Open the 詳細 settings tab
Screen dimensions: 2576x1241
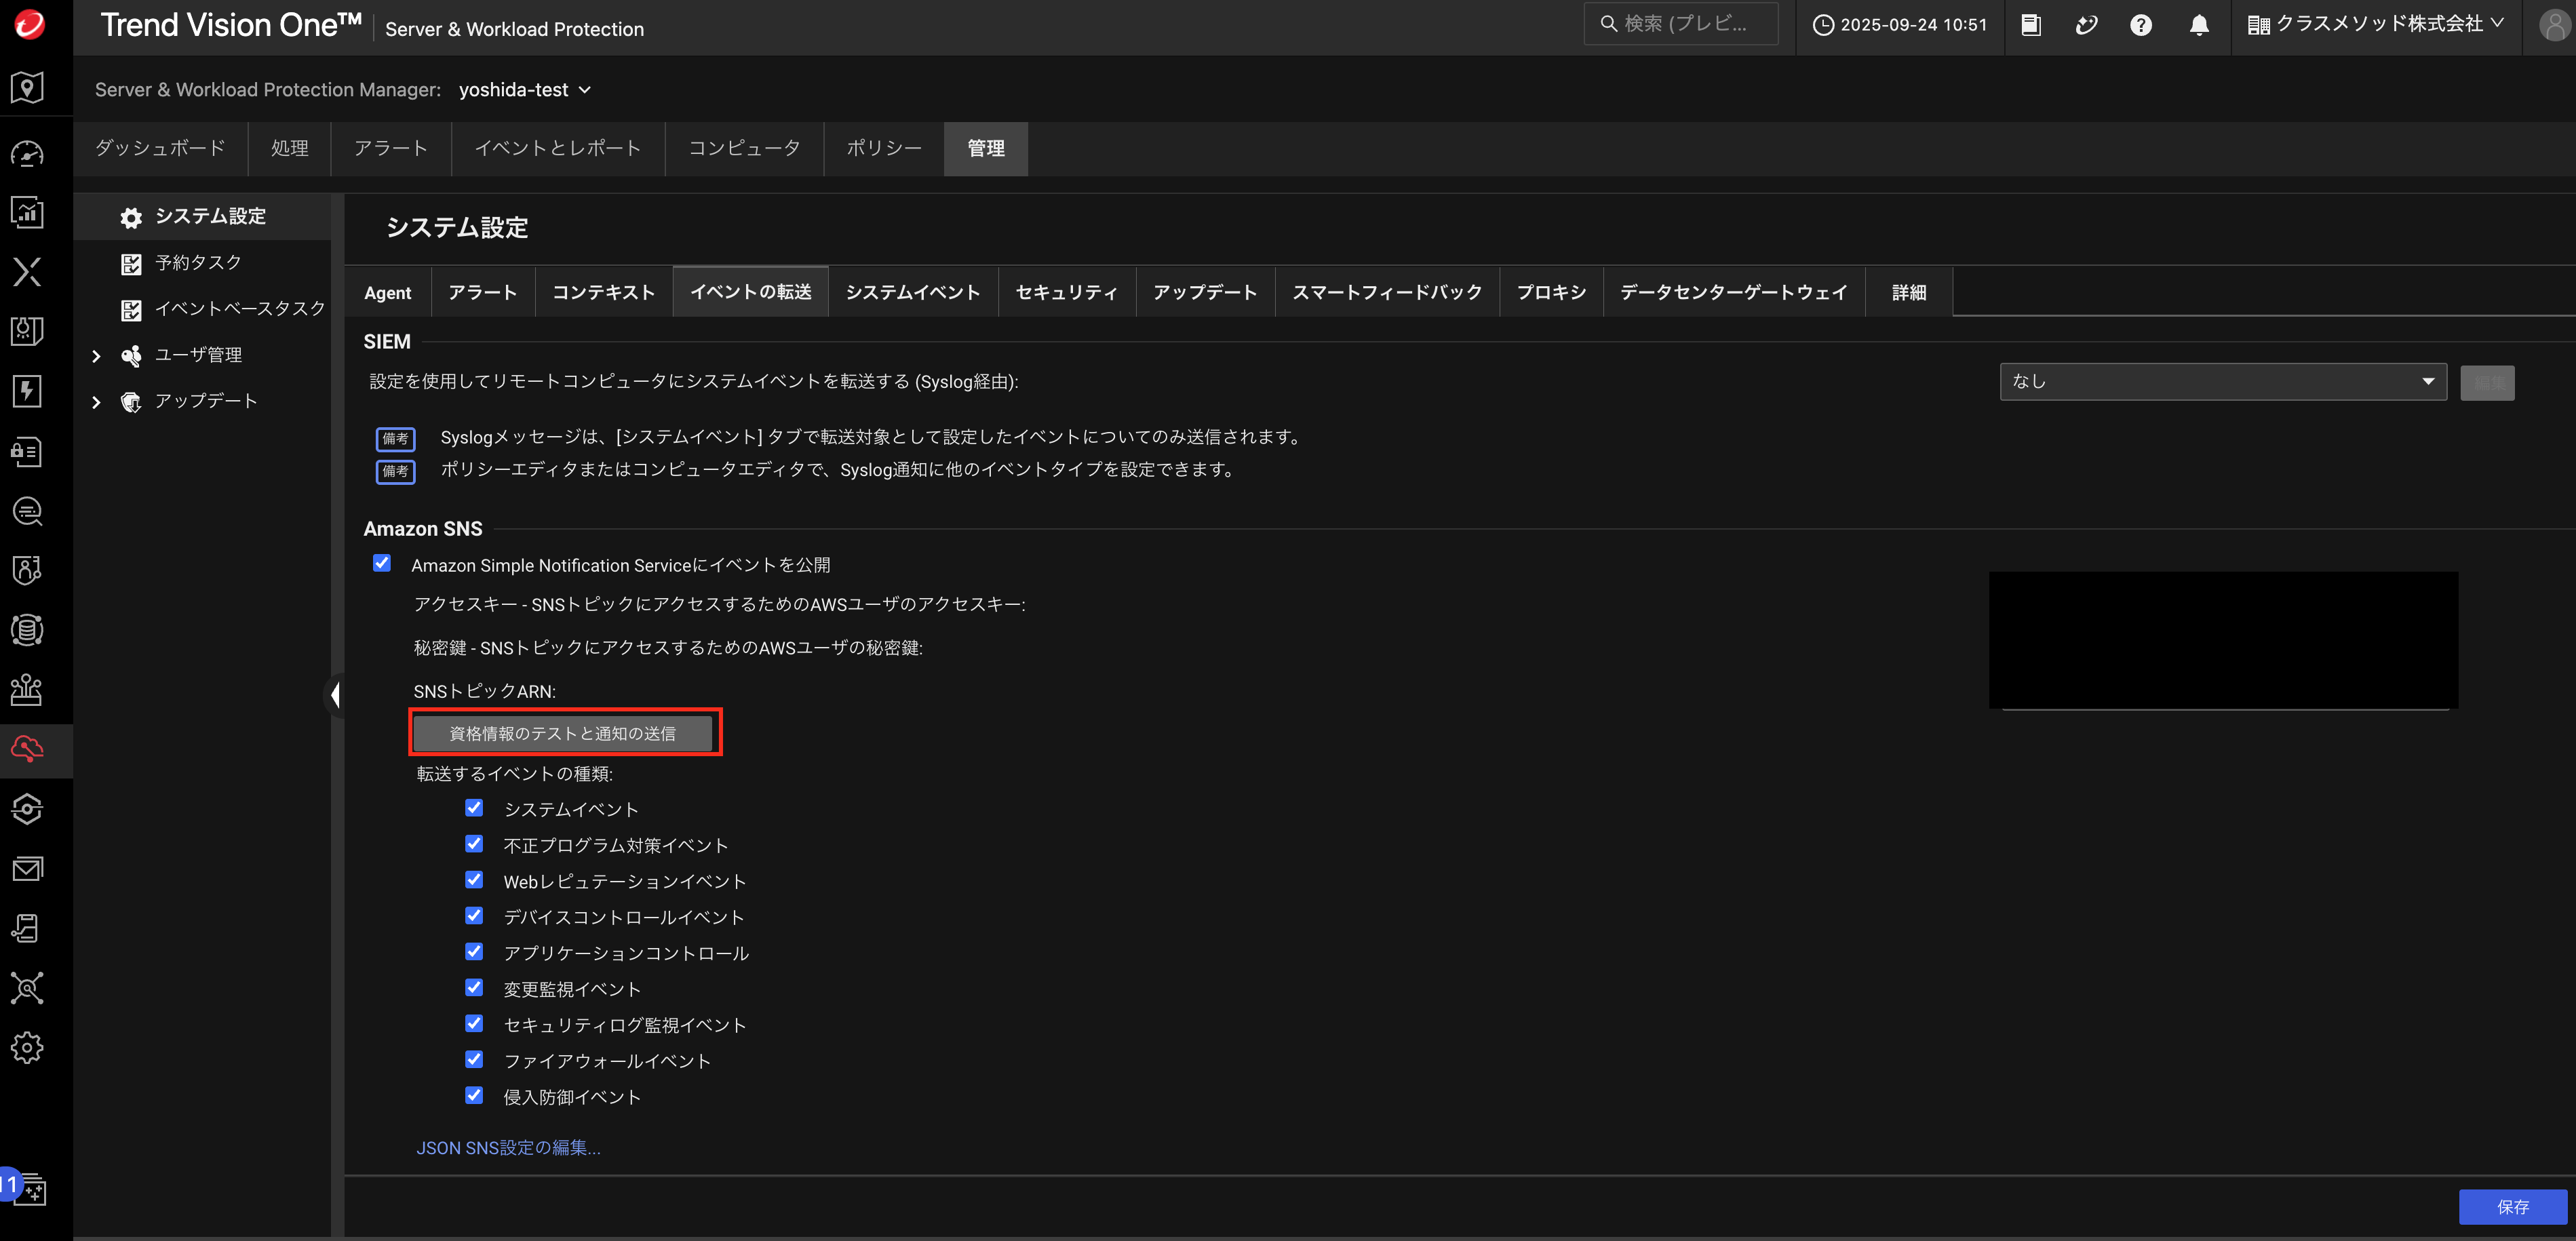point(1909,293)
